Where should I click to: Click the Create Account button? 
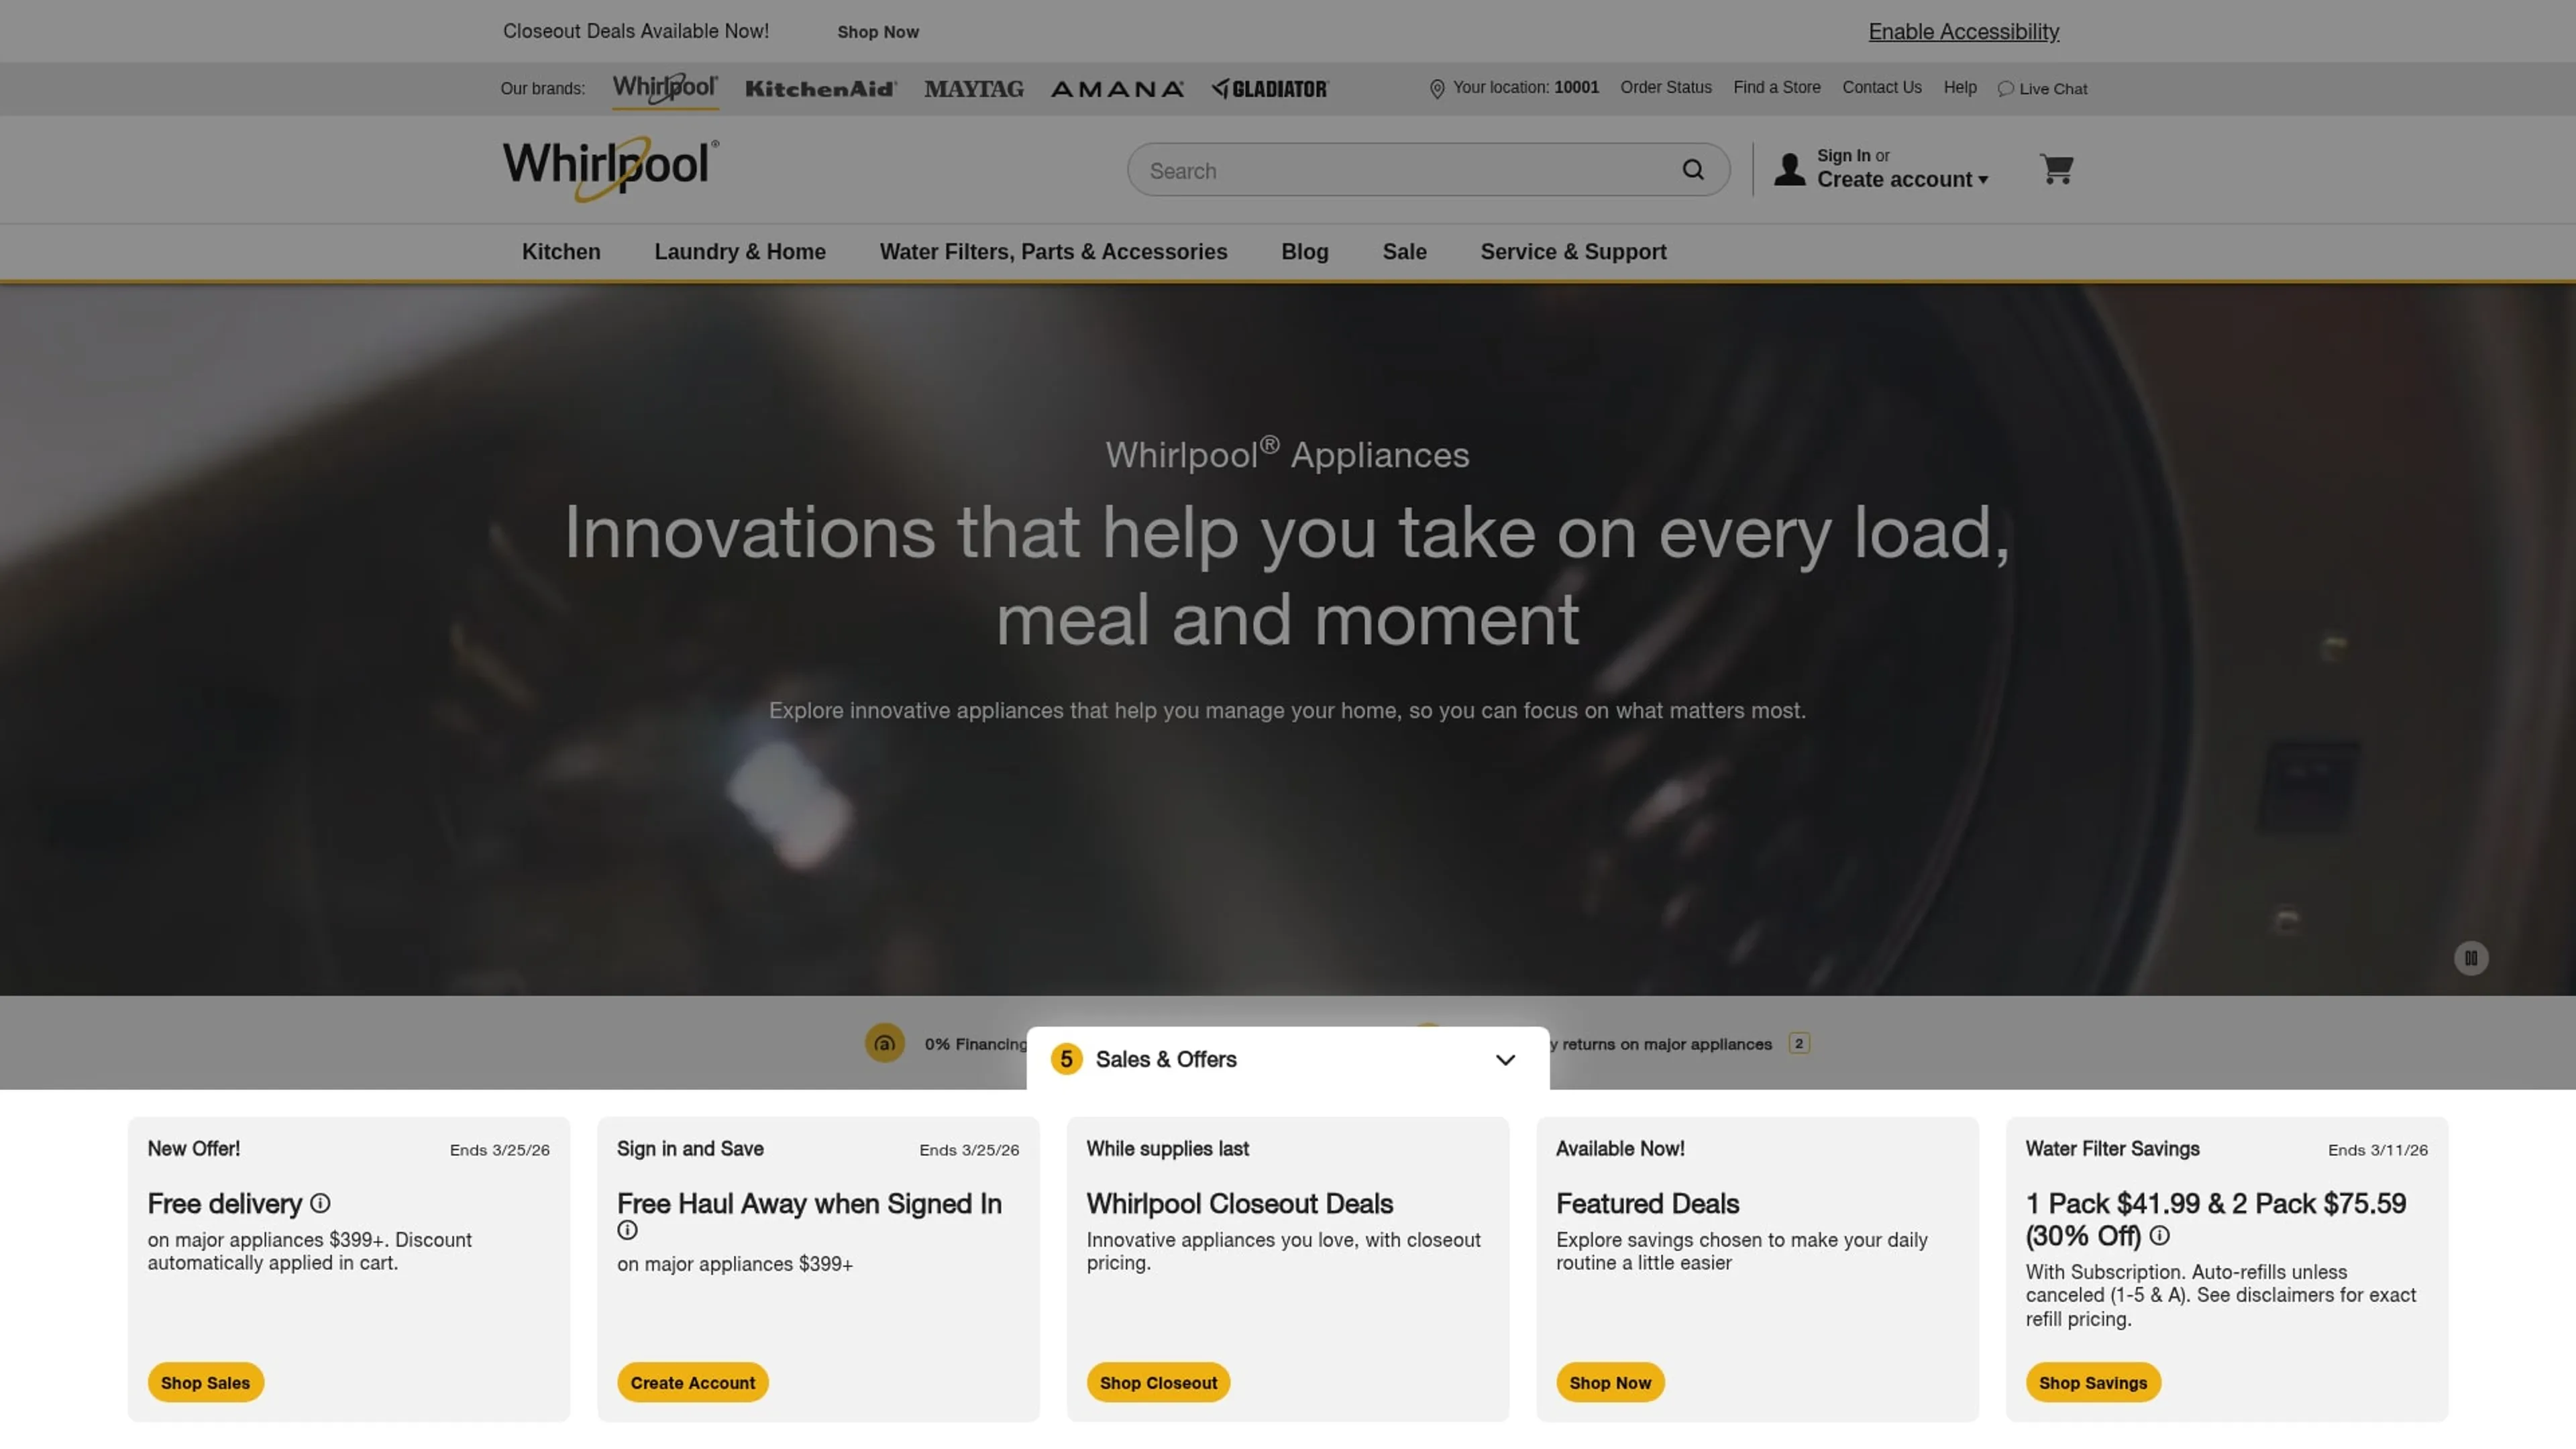(692, 1382)
